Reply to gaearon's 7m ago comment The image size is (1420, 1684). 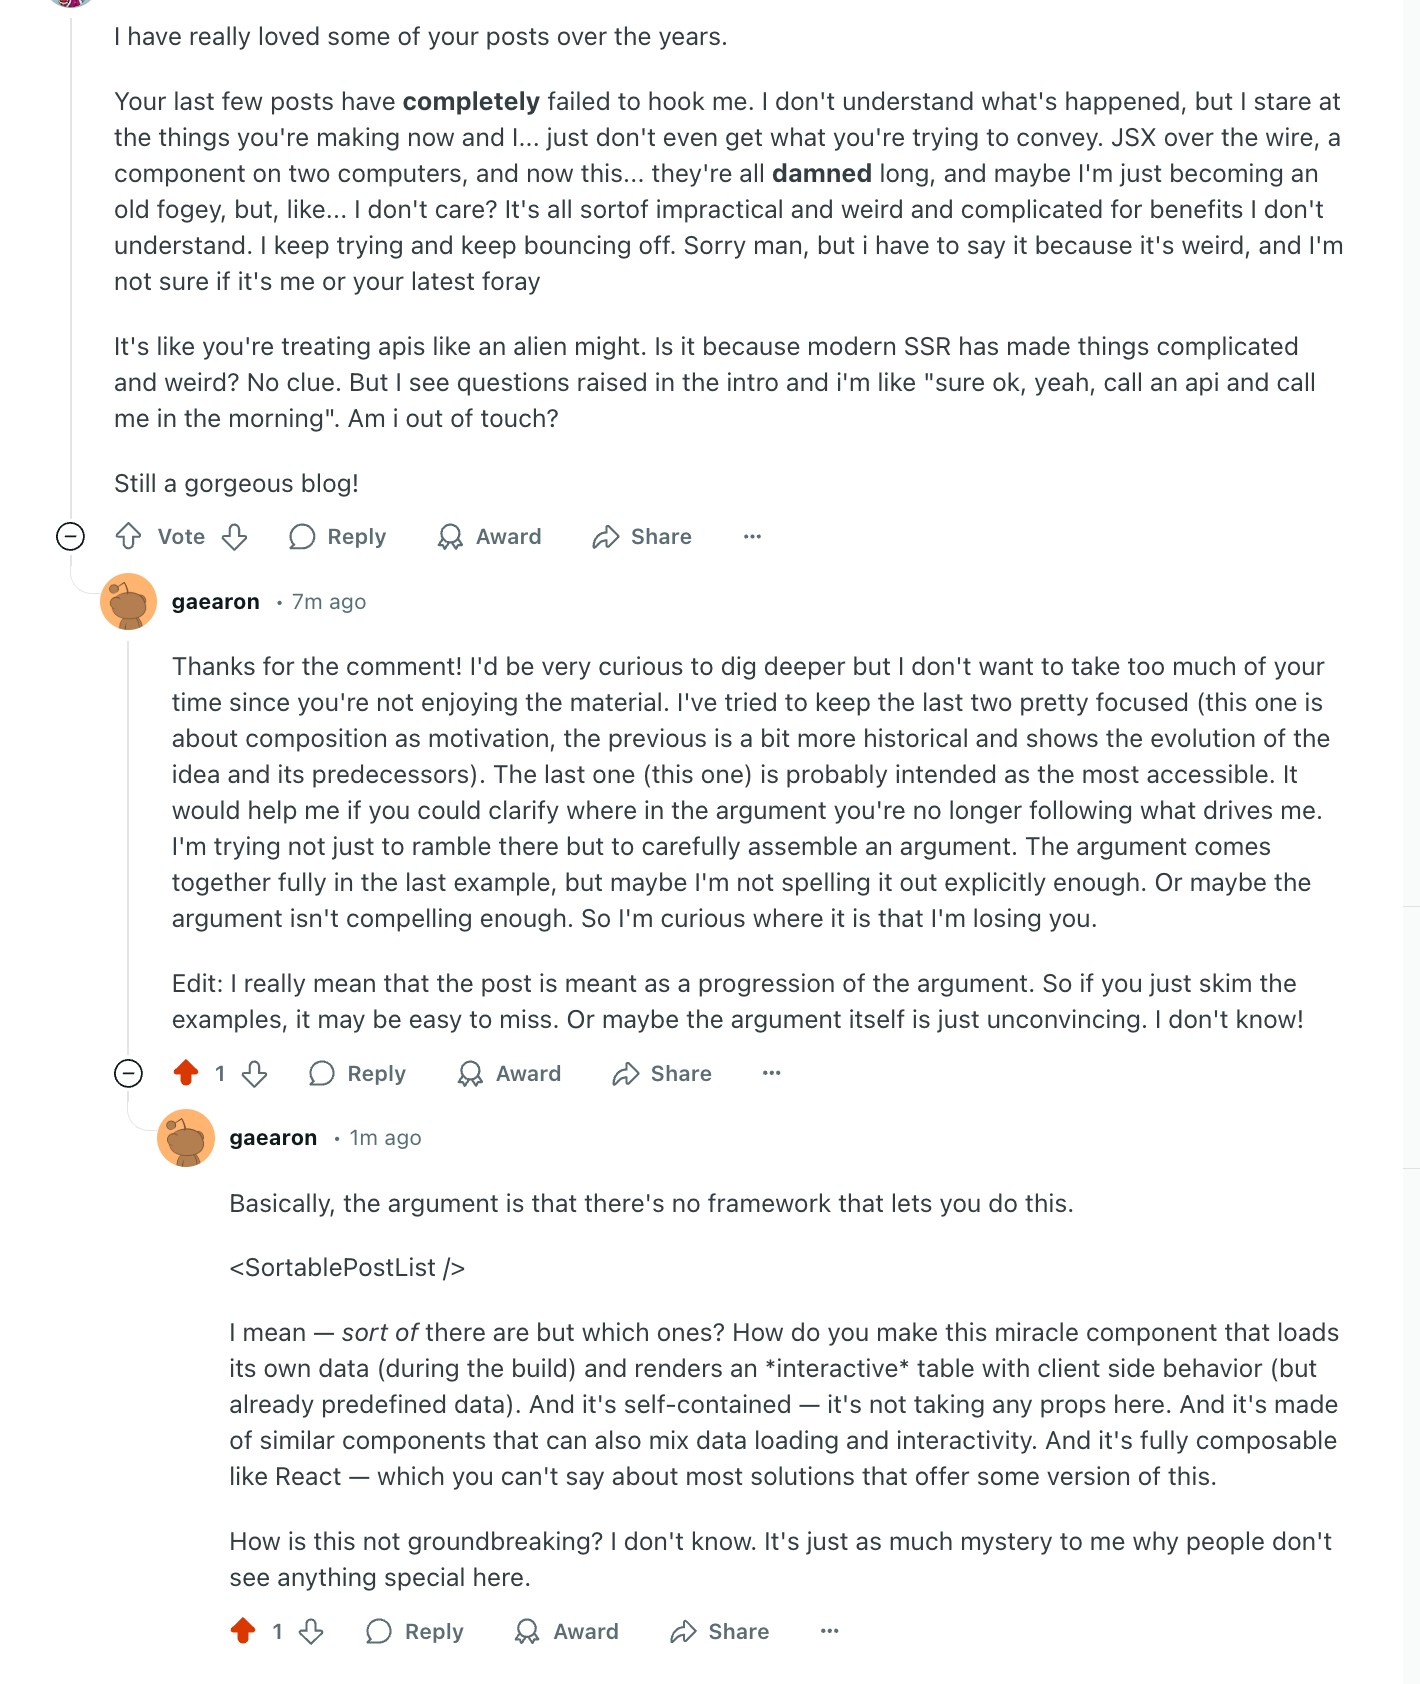coord(357,1074)
